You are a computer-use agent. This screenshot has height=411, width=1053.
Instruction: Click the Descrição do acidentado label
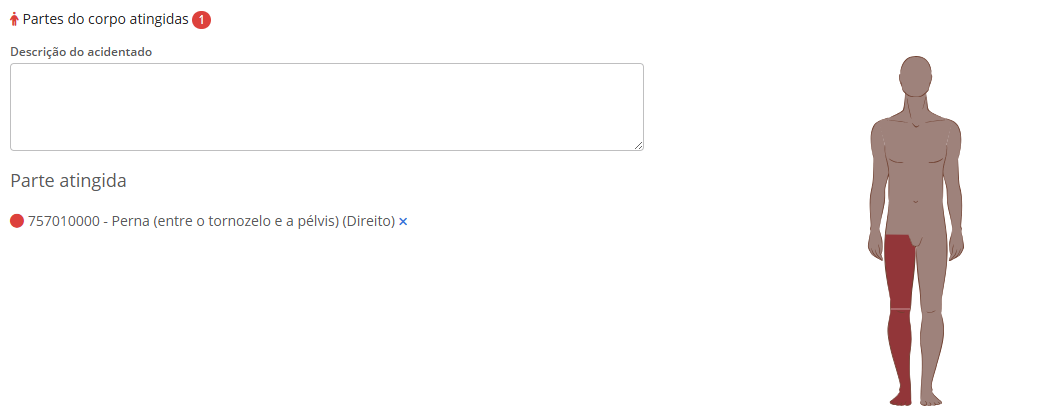point(81,51)
